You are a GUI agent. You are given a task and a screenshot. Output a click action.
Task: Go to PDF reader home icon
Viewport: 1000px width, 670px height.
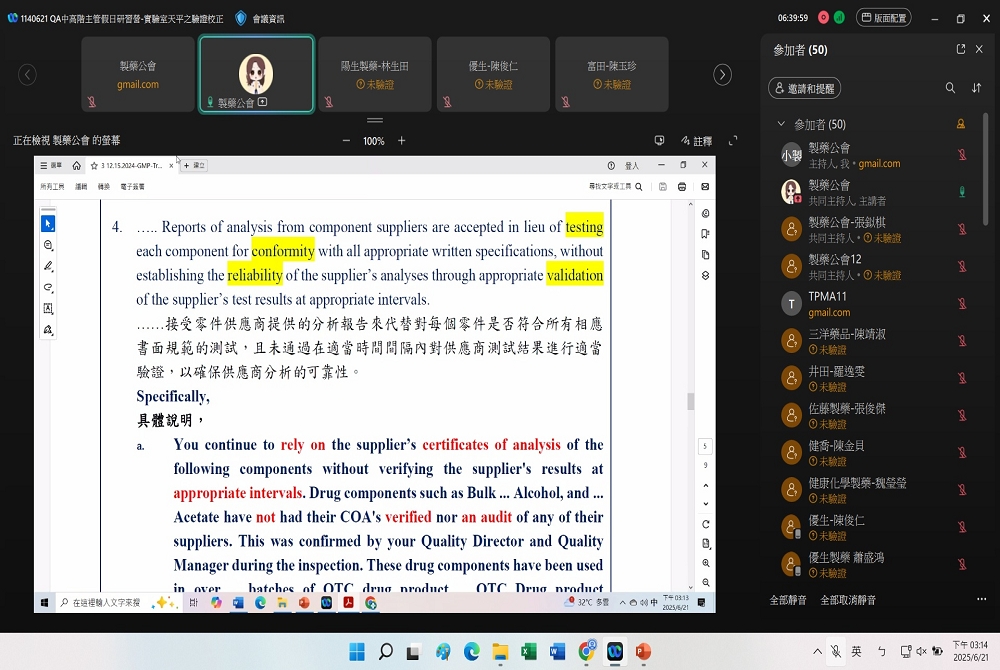pos(77,165)
